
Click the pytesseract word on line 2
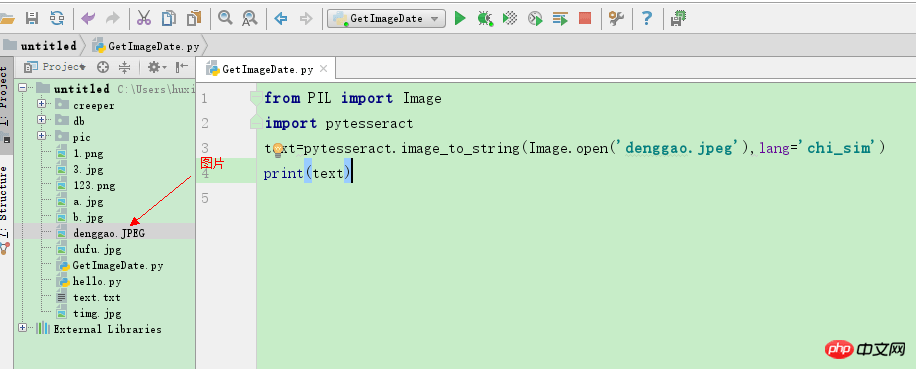coord(369,124)
